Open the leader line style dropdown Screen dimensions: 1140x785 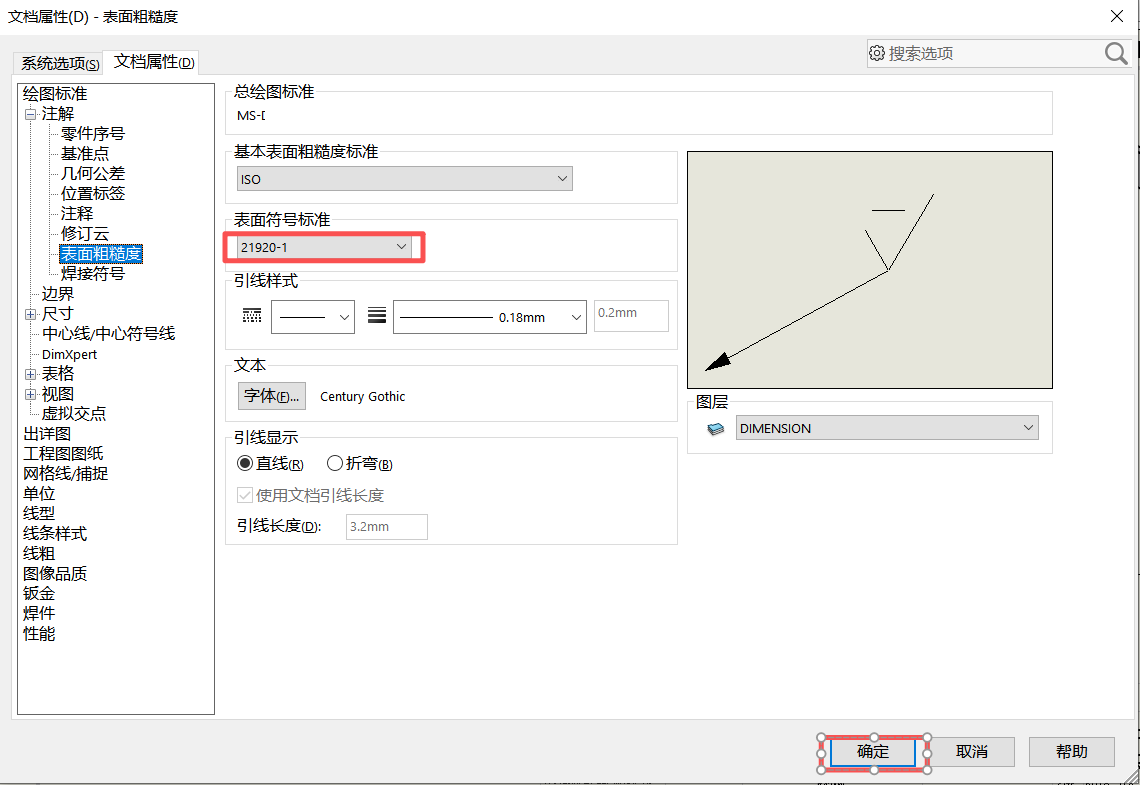coord(313,317)
